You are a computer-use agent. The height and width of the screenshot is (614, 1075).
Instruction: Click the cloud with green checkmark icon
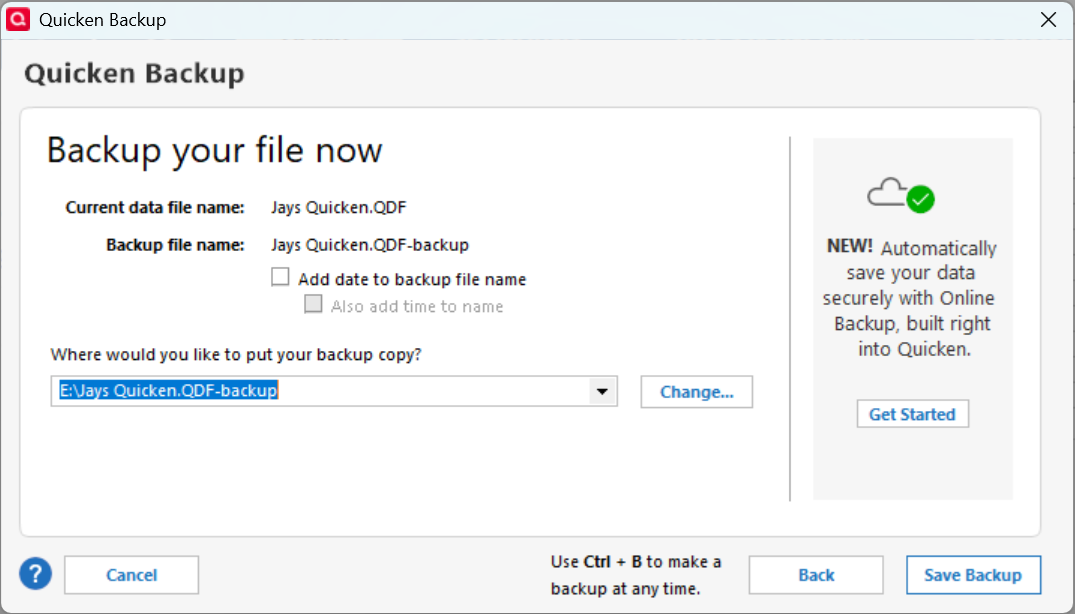point(901,196)
